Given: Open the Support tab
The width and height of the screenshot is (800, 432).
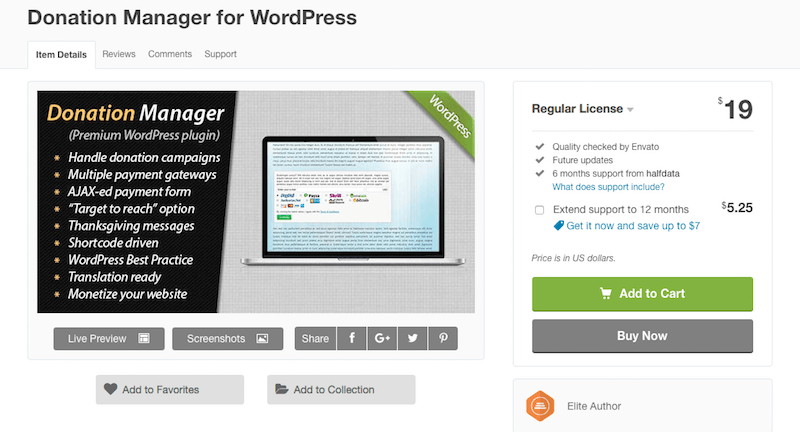Looking at the screenshot, I should pos(220,54).
